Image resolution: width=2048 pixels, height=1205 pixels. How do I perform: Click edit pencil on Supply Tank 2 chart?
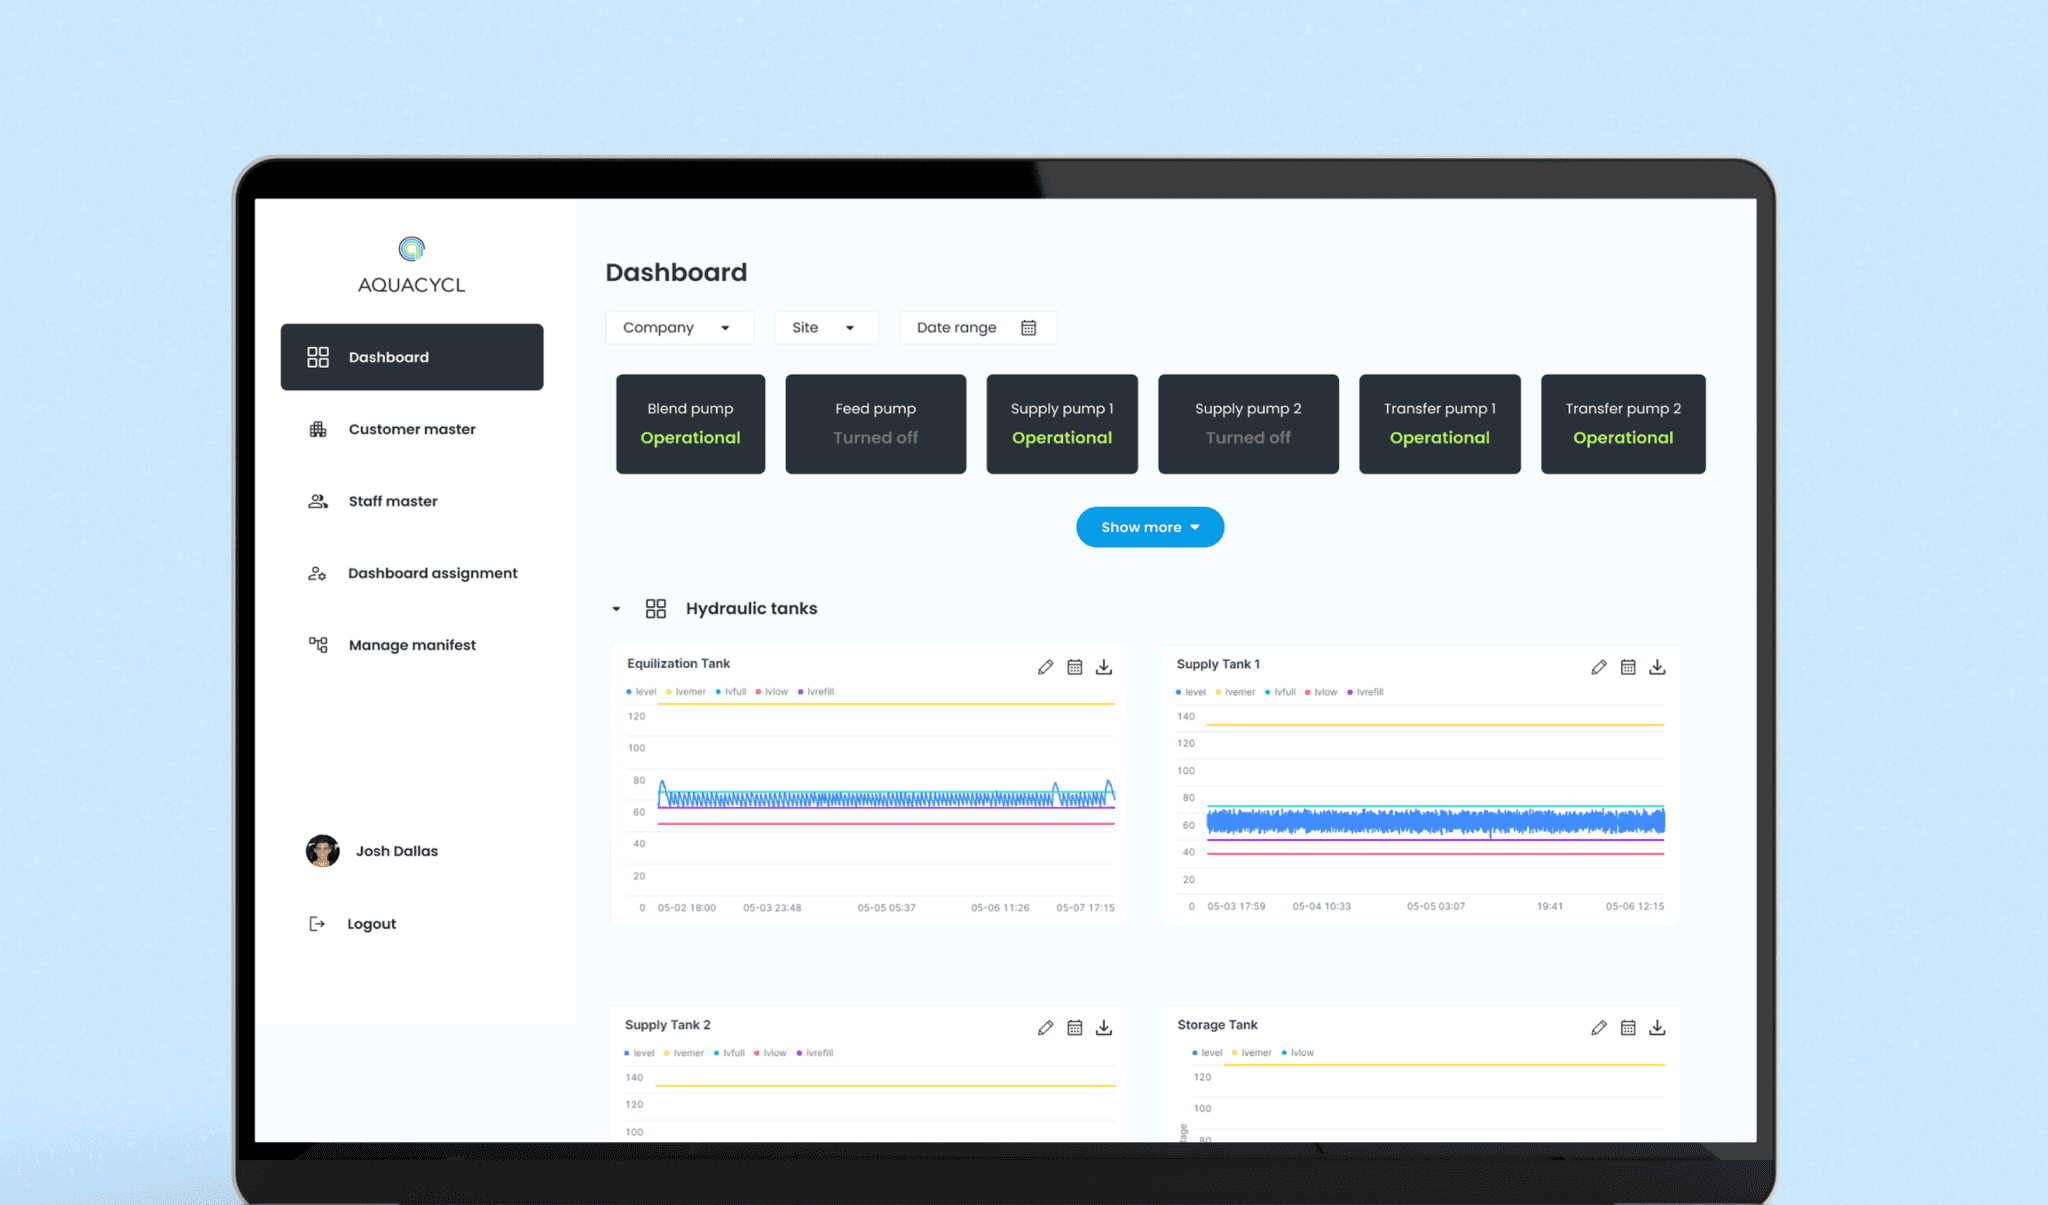1045,1028
